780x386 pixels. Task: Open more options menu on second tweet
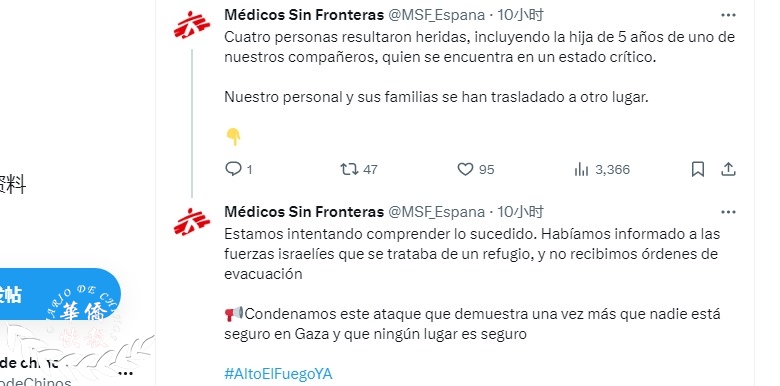[x=728, y=212]
